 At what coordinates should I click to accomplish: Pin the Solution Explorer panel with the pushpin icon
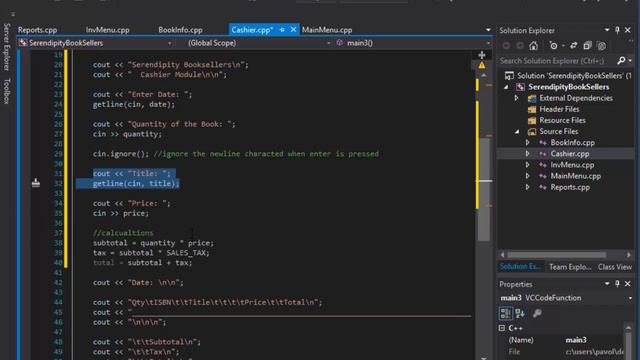point(617,30)
